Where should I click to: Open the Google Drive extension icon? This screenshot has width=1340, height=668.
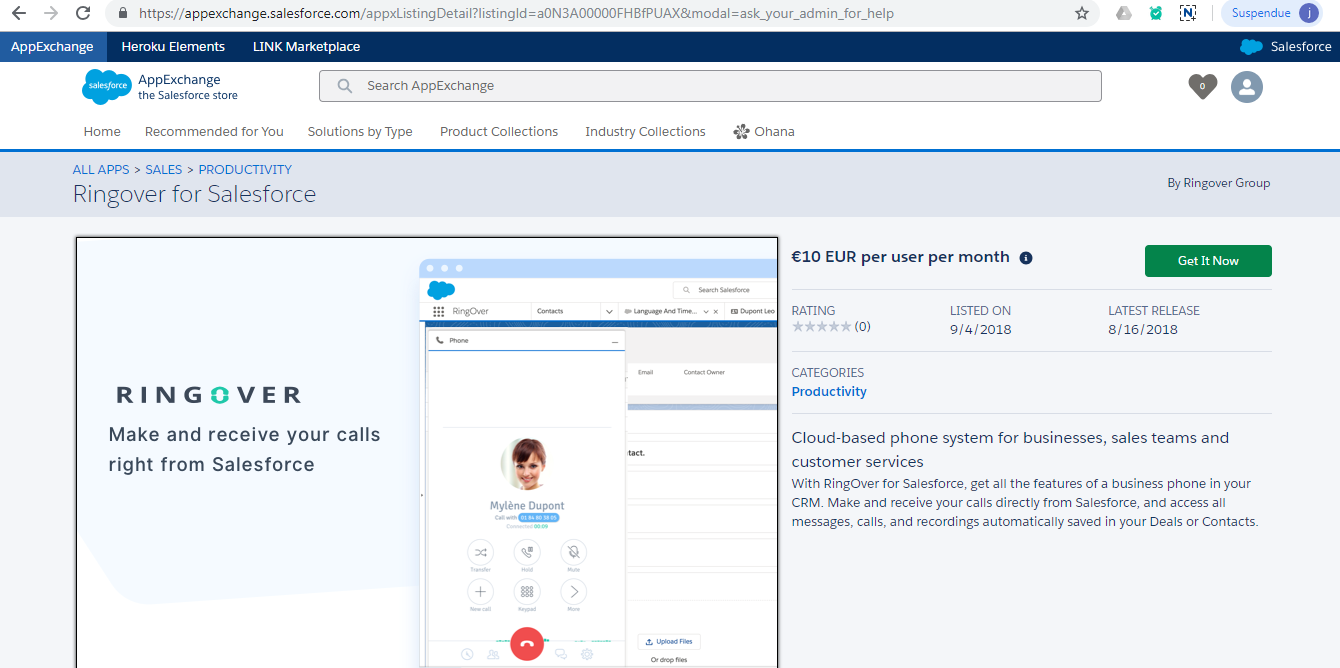[x=1124, y=14]
